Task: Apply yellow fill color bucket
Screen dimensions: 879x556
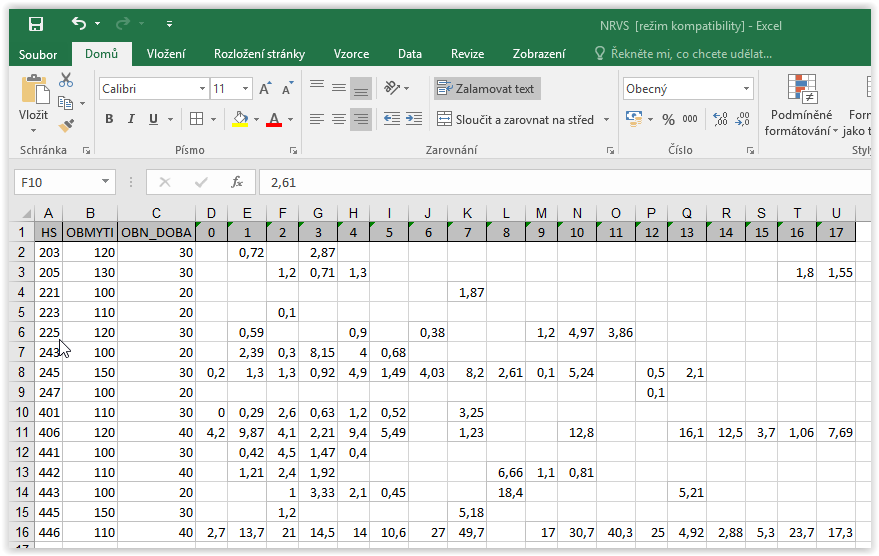Action: 240,119
